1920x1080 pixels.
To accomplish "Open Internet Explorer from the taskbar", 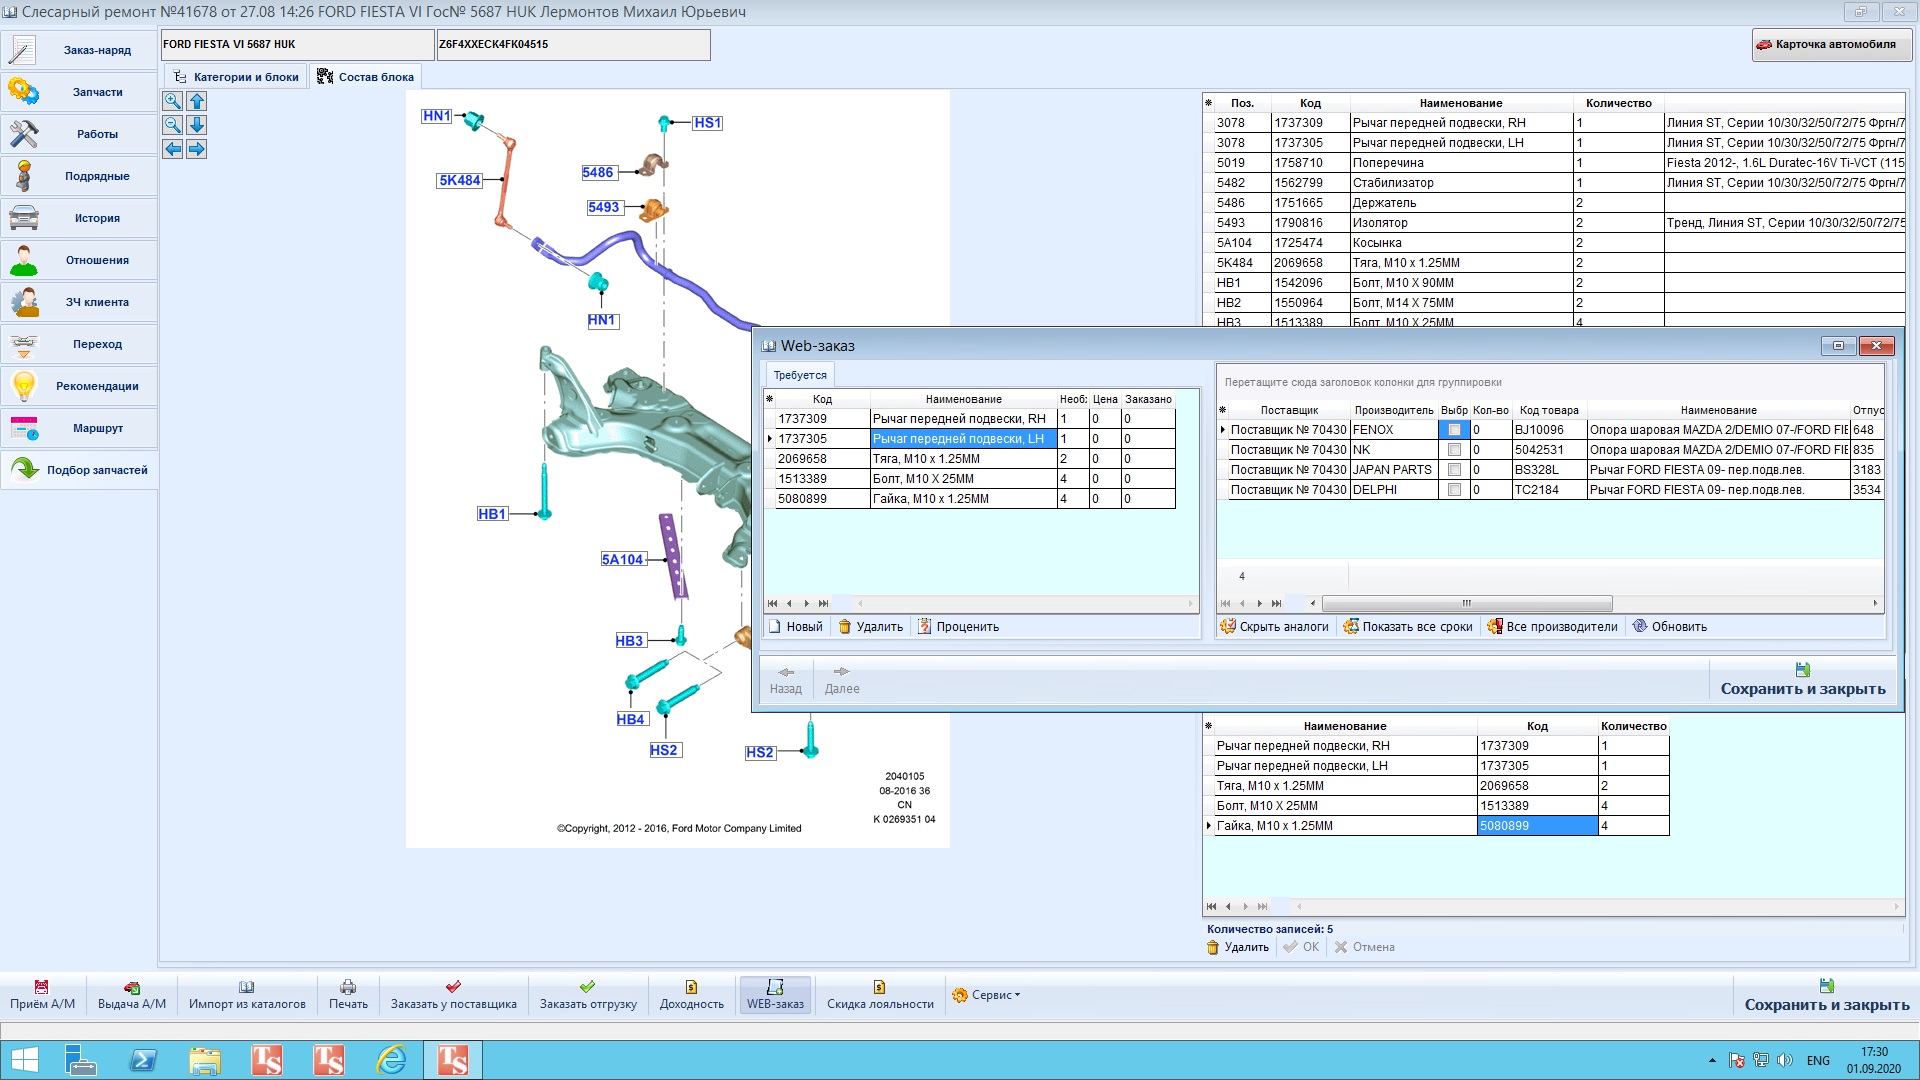I will (x=391, y=1060).
